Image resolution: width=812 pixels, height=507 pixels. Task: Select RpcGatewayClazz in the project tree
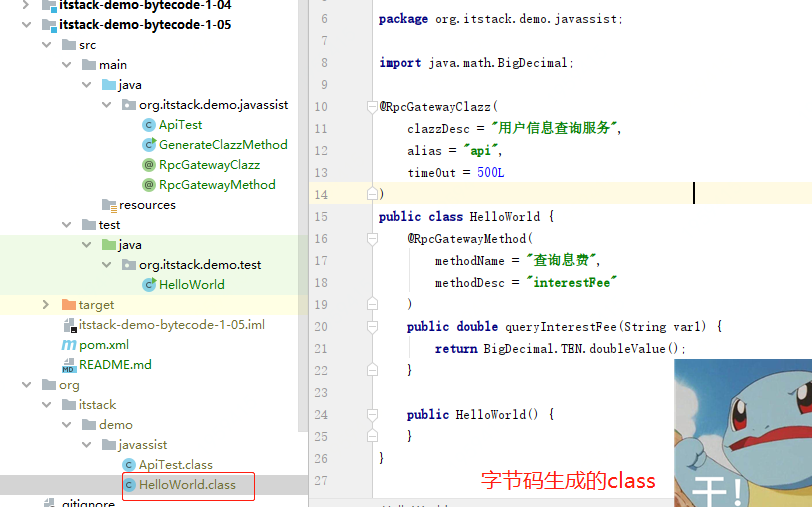209,165
